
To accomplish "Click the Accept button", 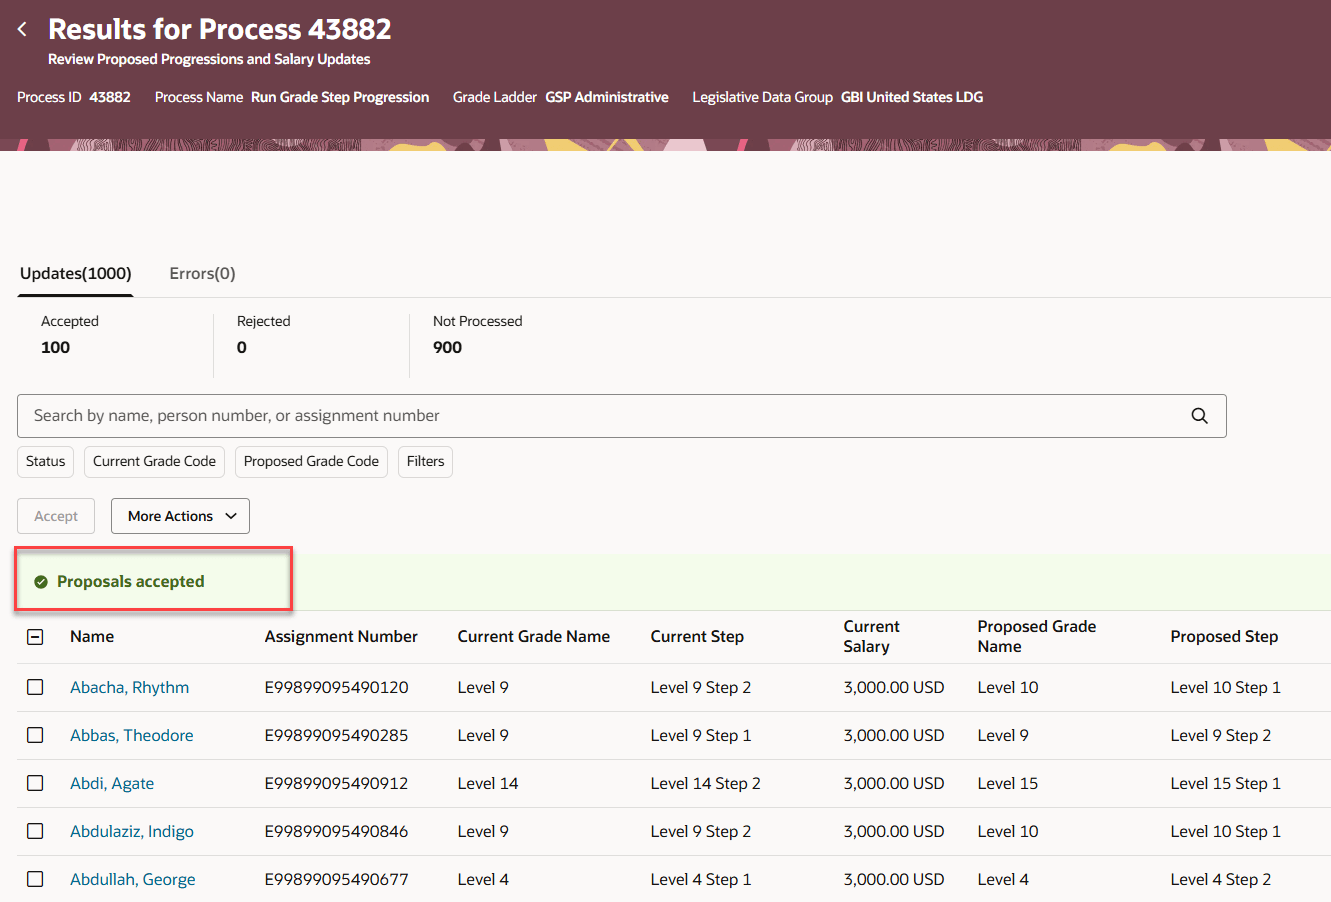I will tap(55, 516).
